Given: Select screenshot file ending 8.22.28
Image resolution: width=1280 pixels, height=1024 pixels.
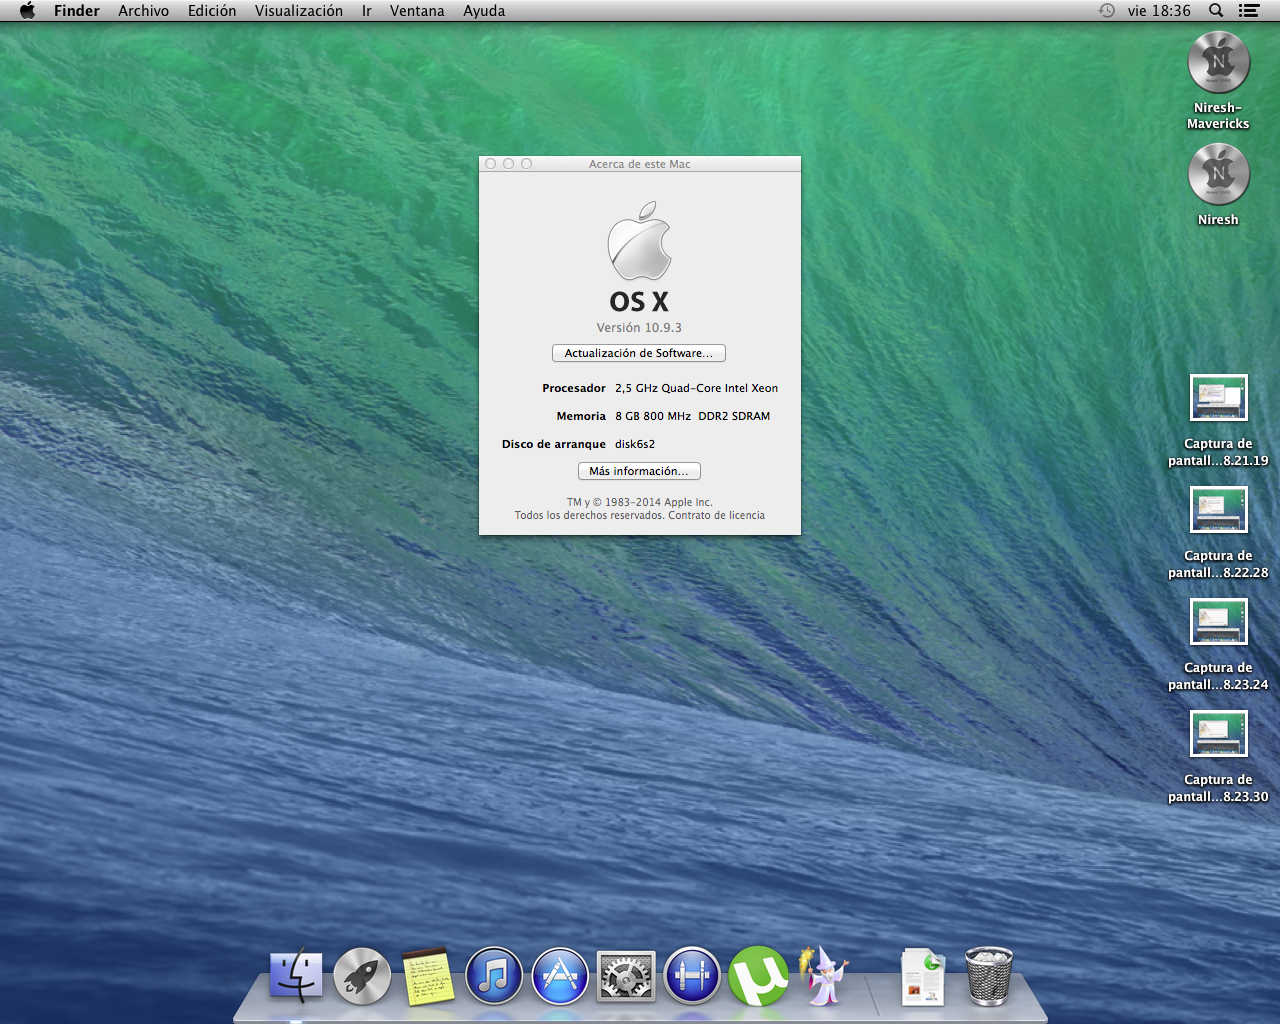Looking at the screenshot, I should [x=1218, y=510].
